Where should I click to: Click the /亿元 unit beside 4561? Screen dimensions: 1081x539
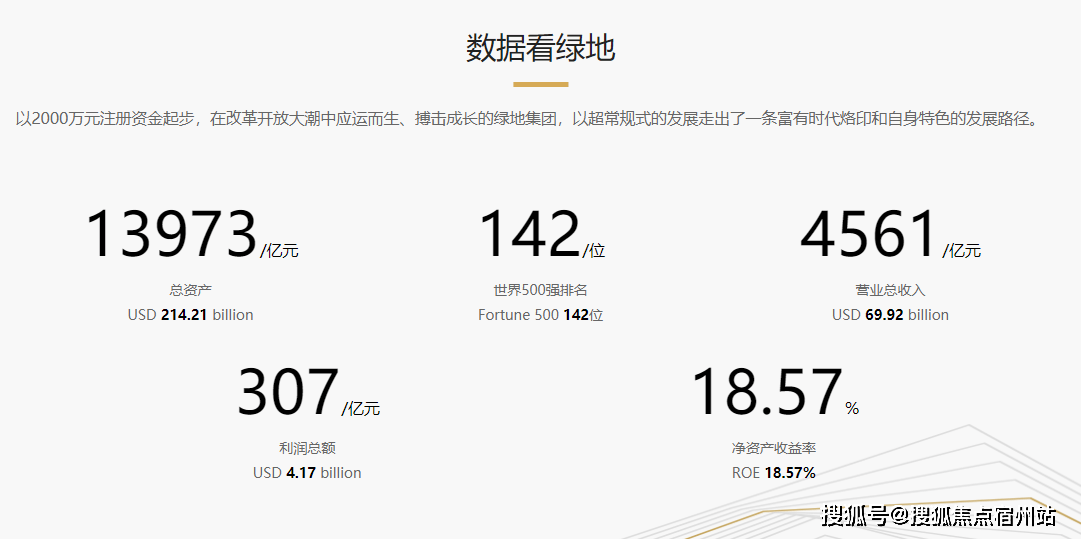[x=962, y=251]
